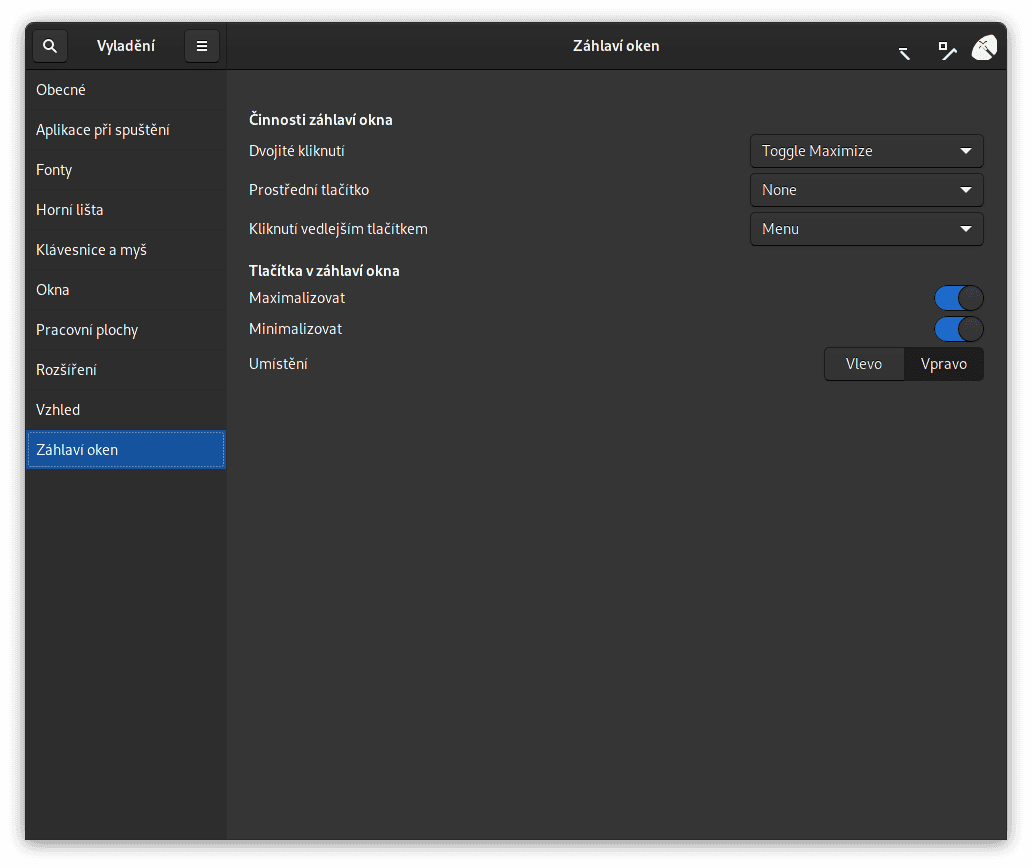This screenshot has width=1032, height=868.
Task: Disable the Minimalizovat switch
Action: click(x=959, y=329)
